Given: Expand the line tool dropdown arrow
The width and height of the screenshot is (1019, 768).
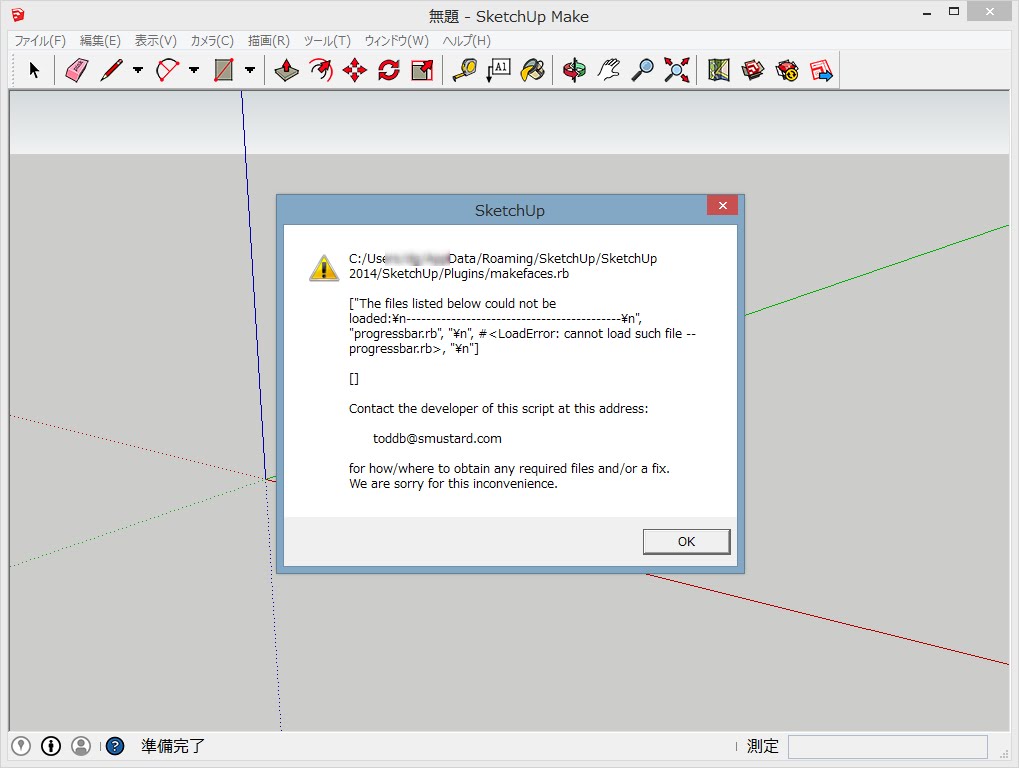Looking at the screenshot, I should click(138, 70).
